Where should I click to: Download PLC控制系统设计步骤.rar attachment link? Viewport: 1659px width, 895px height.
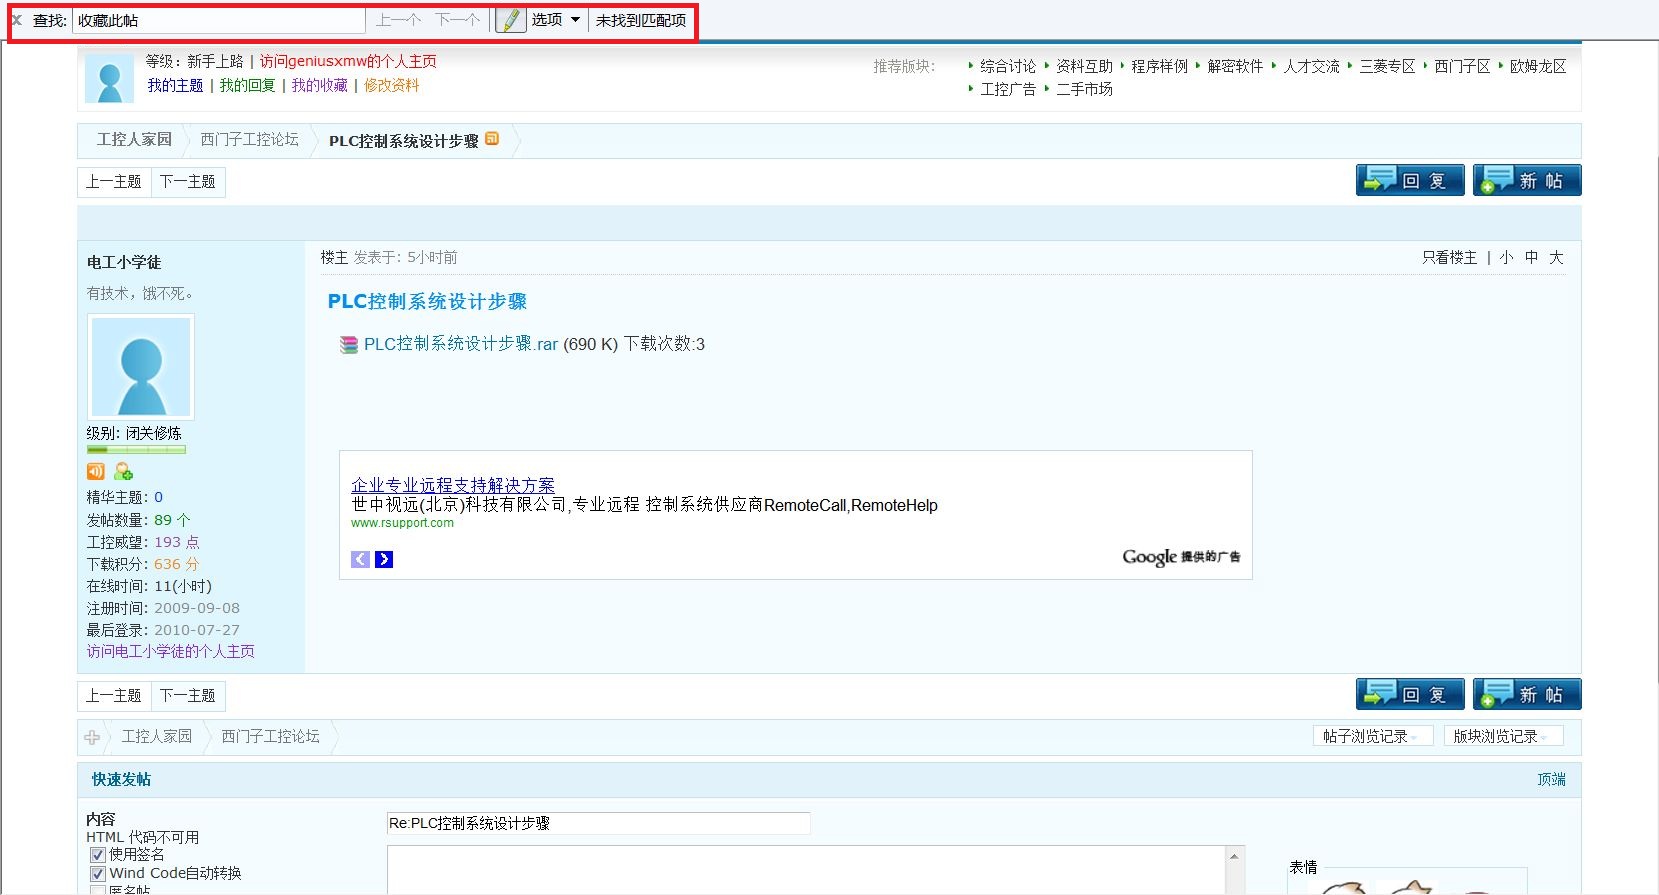pos(460,344)
